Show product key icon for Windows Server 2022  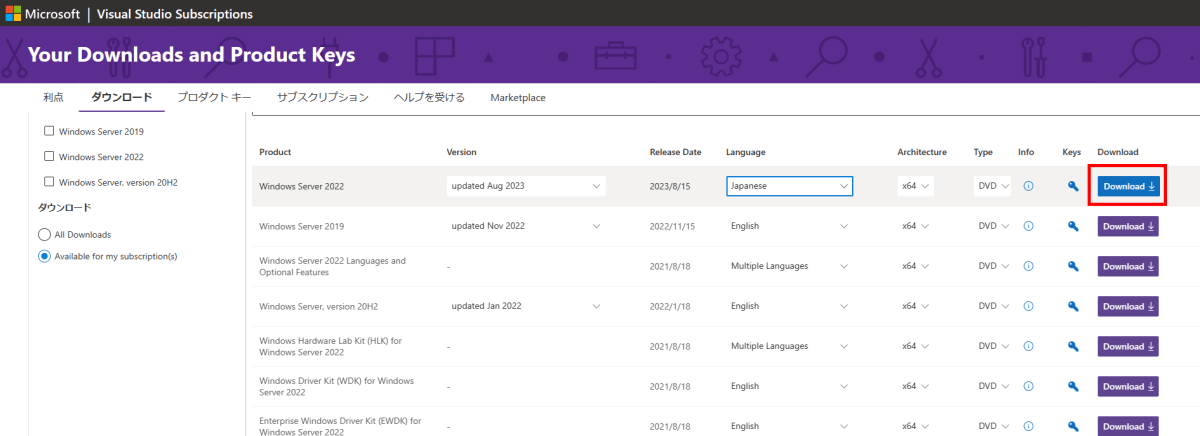point(1073,186)
